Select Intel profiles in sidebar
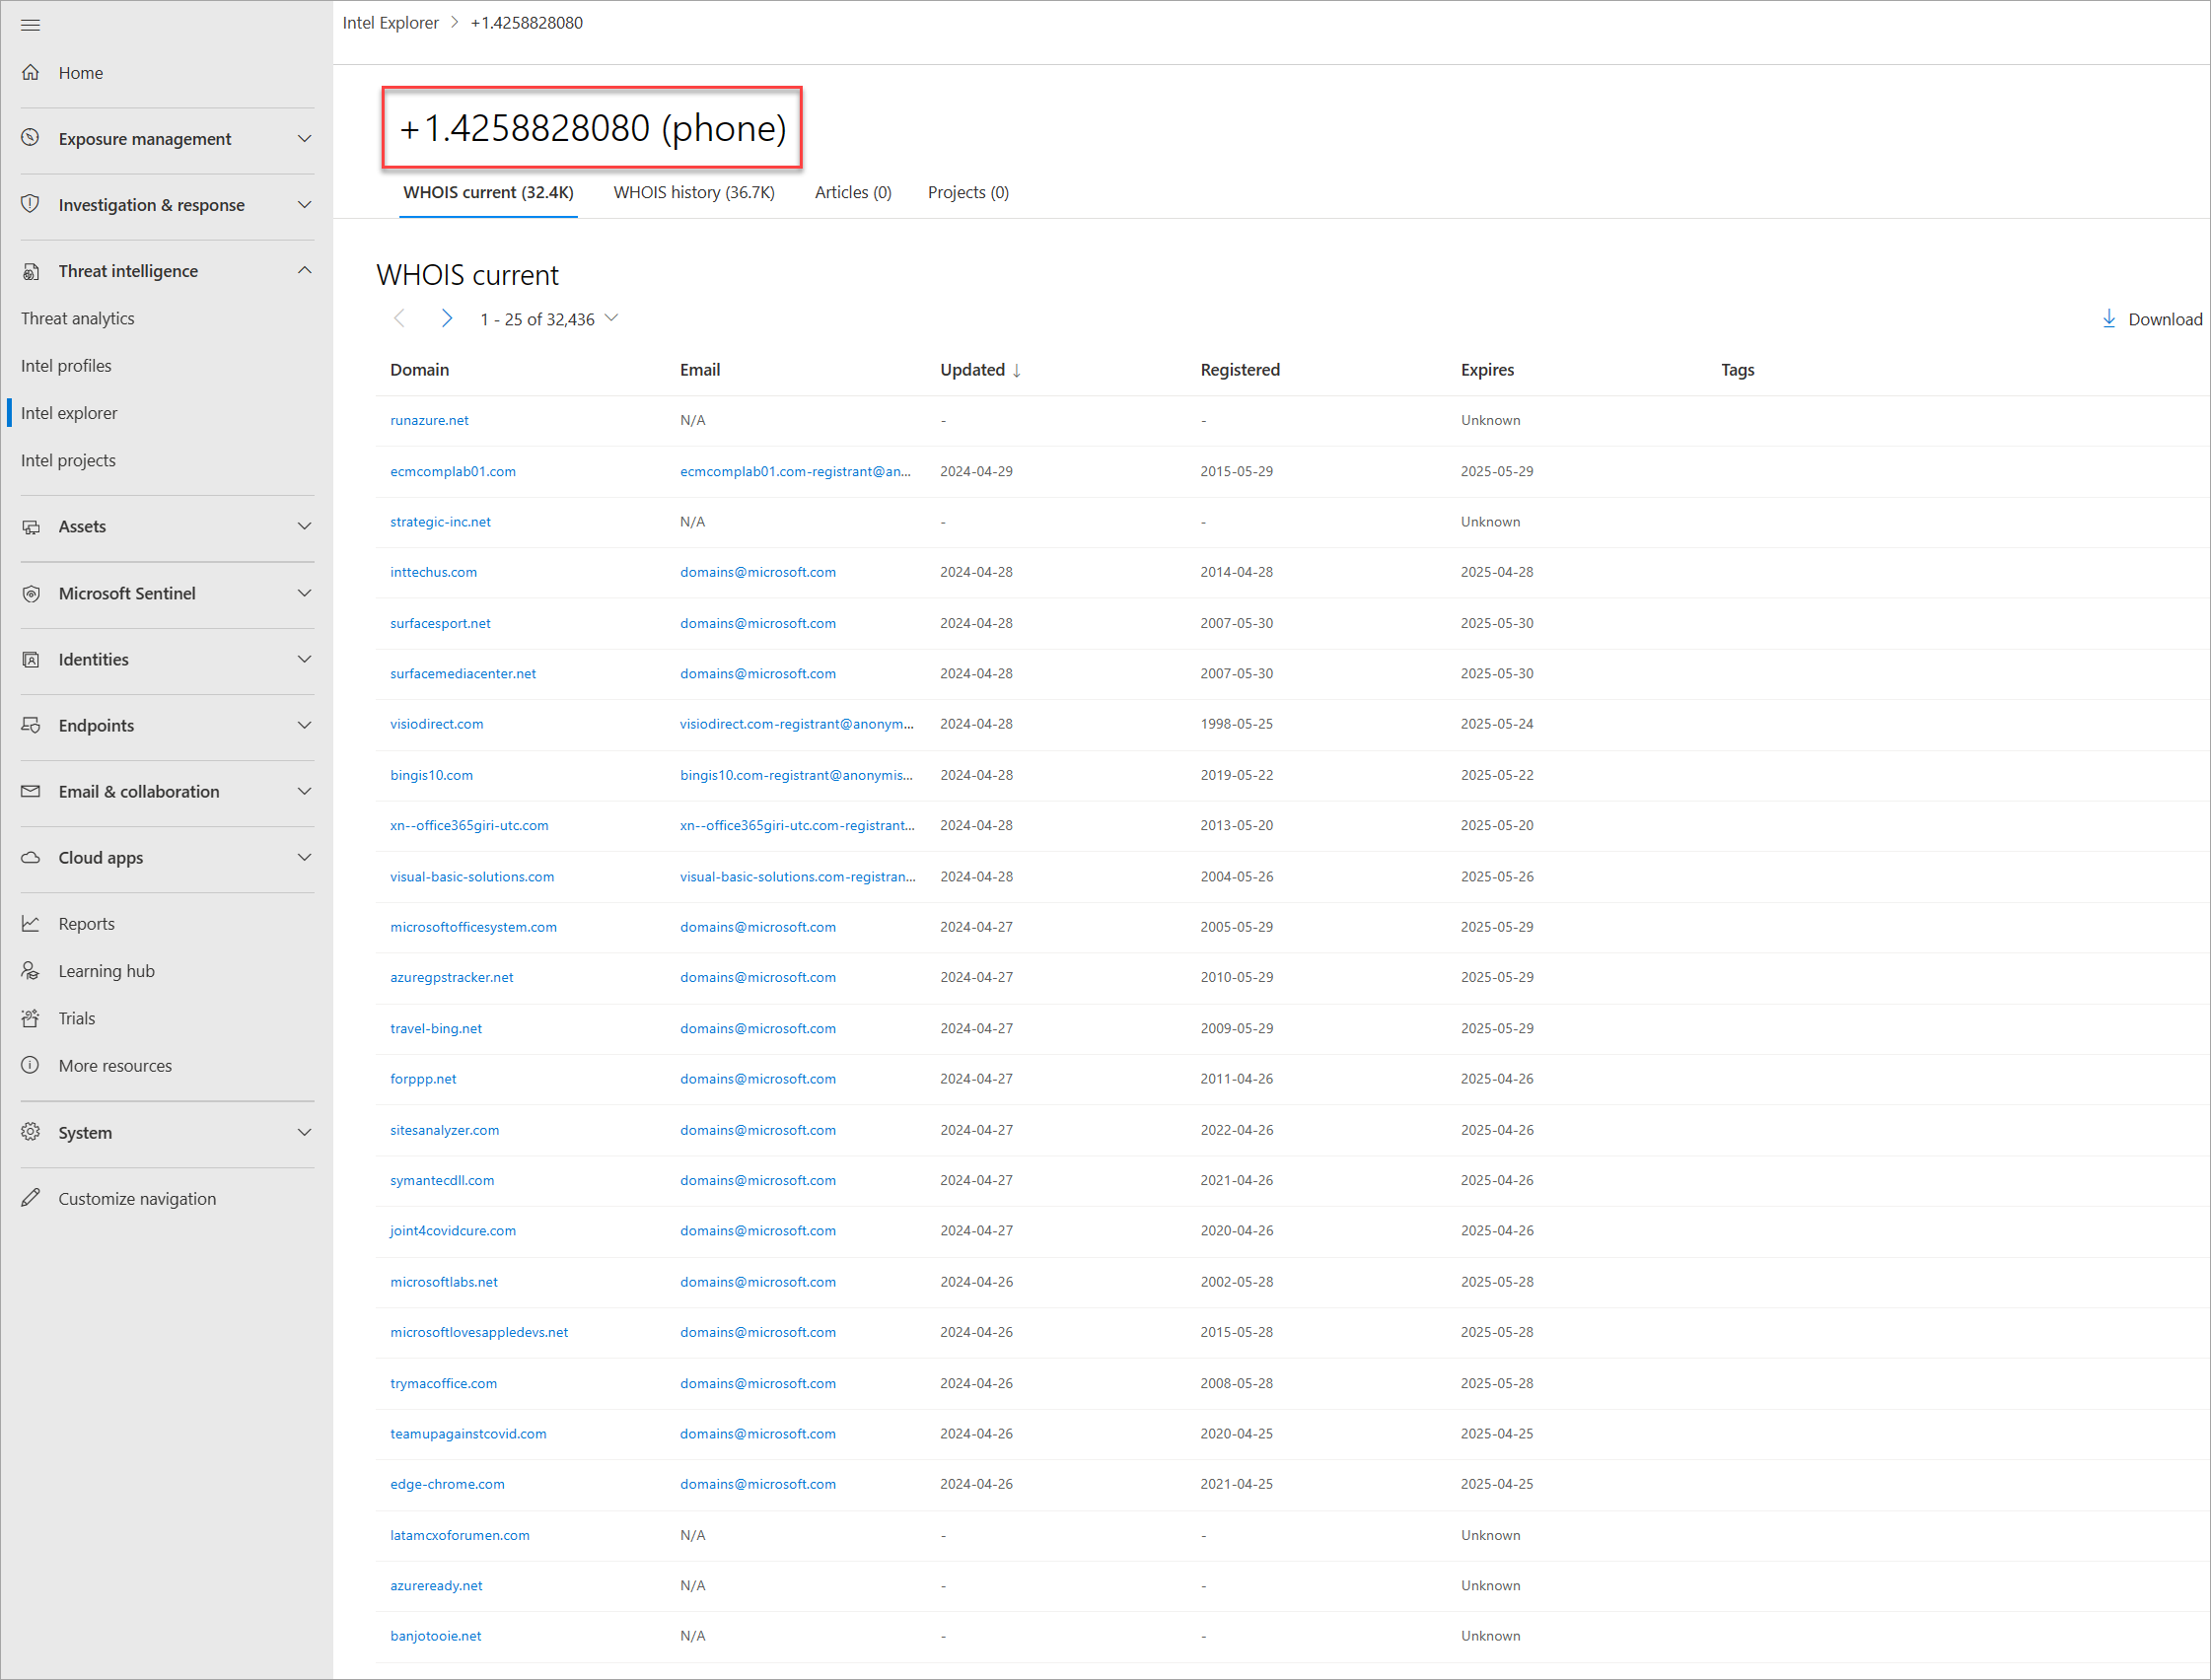Screen dimensions: 2211x1680 [66, 365]
